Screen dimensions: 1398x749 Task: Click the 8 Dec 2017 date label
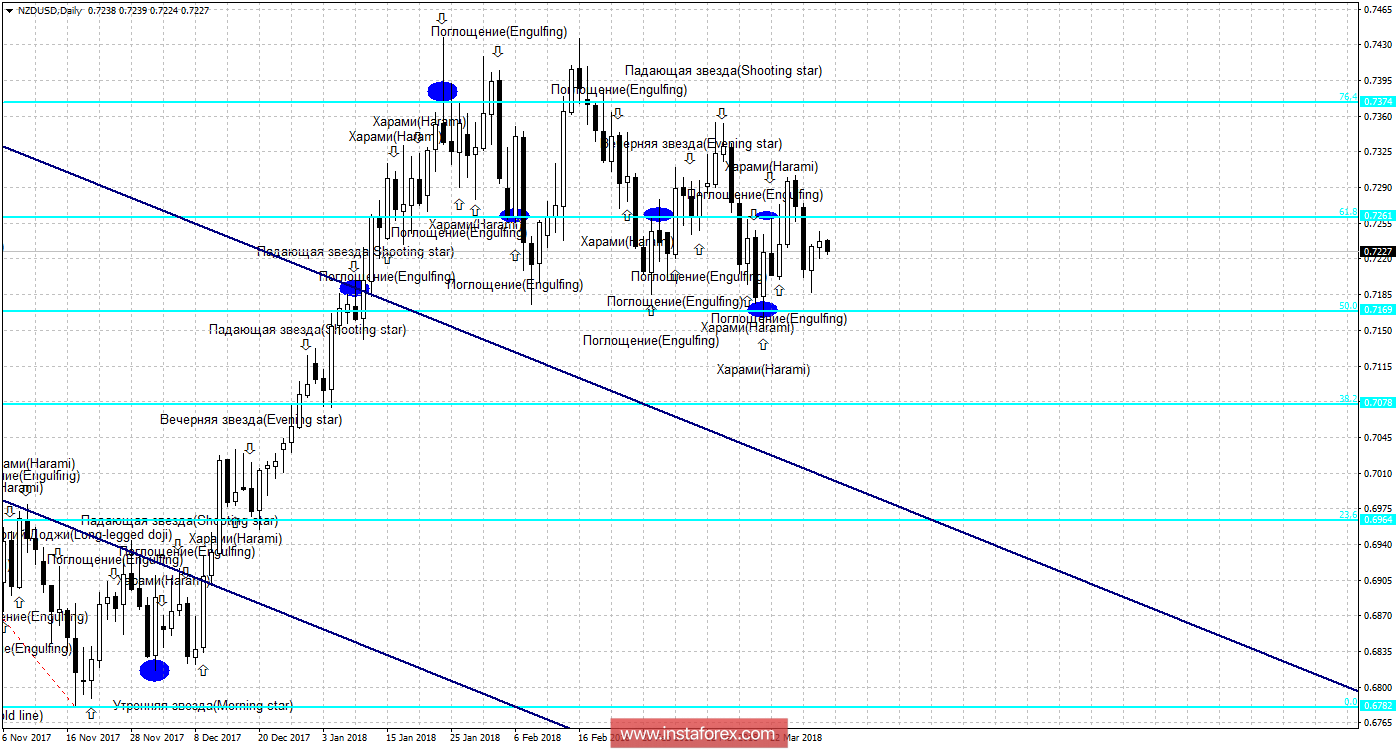[218, 738]
